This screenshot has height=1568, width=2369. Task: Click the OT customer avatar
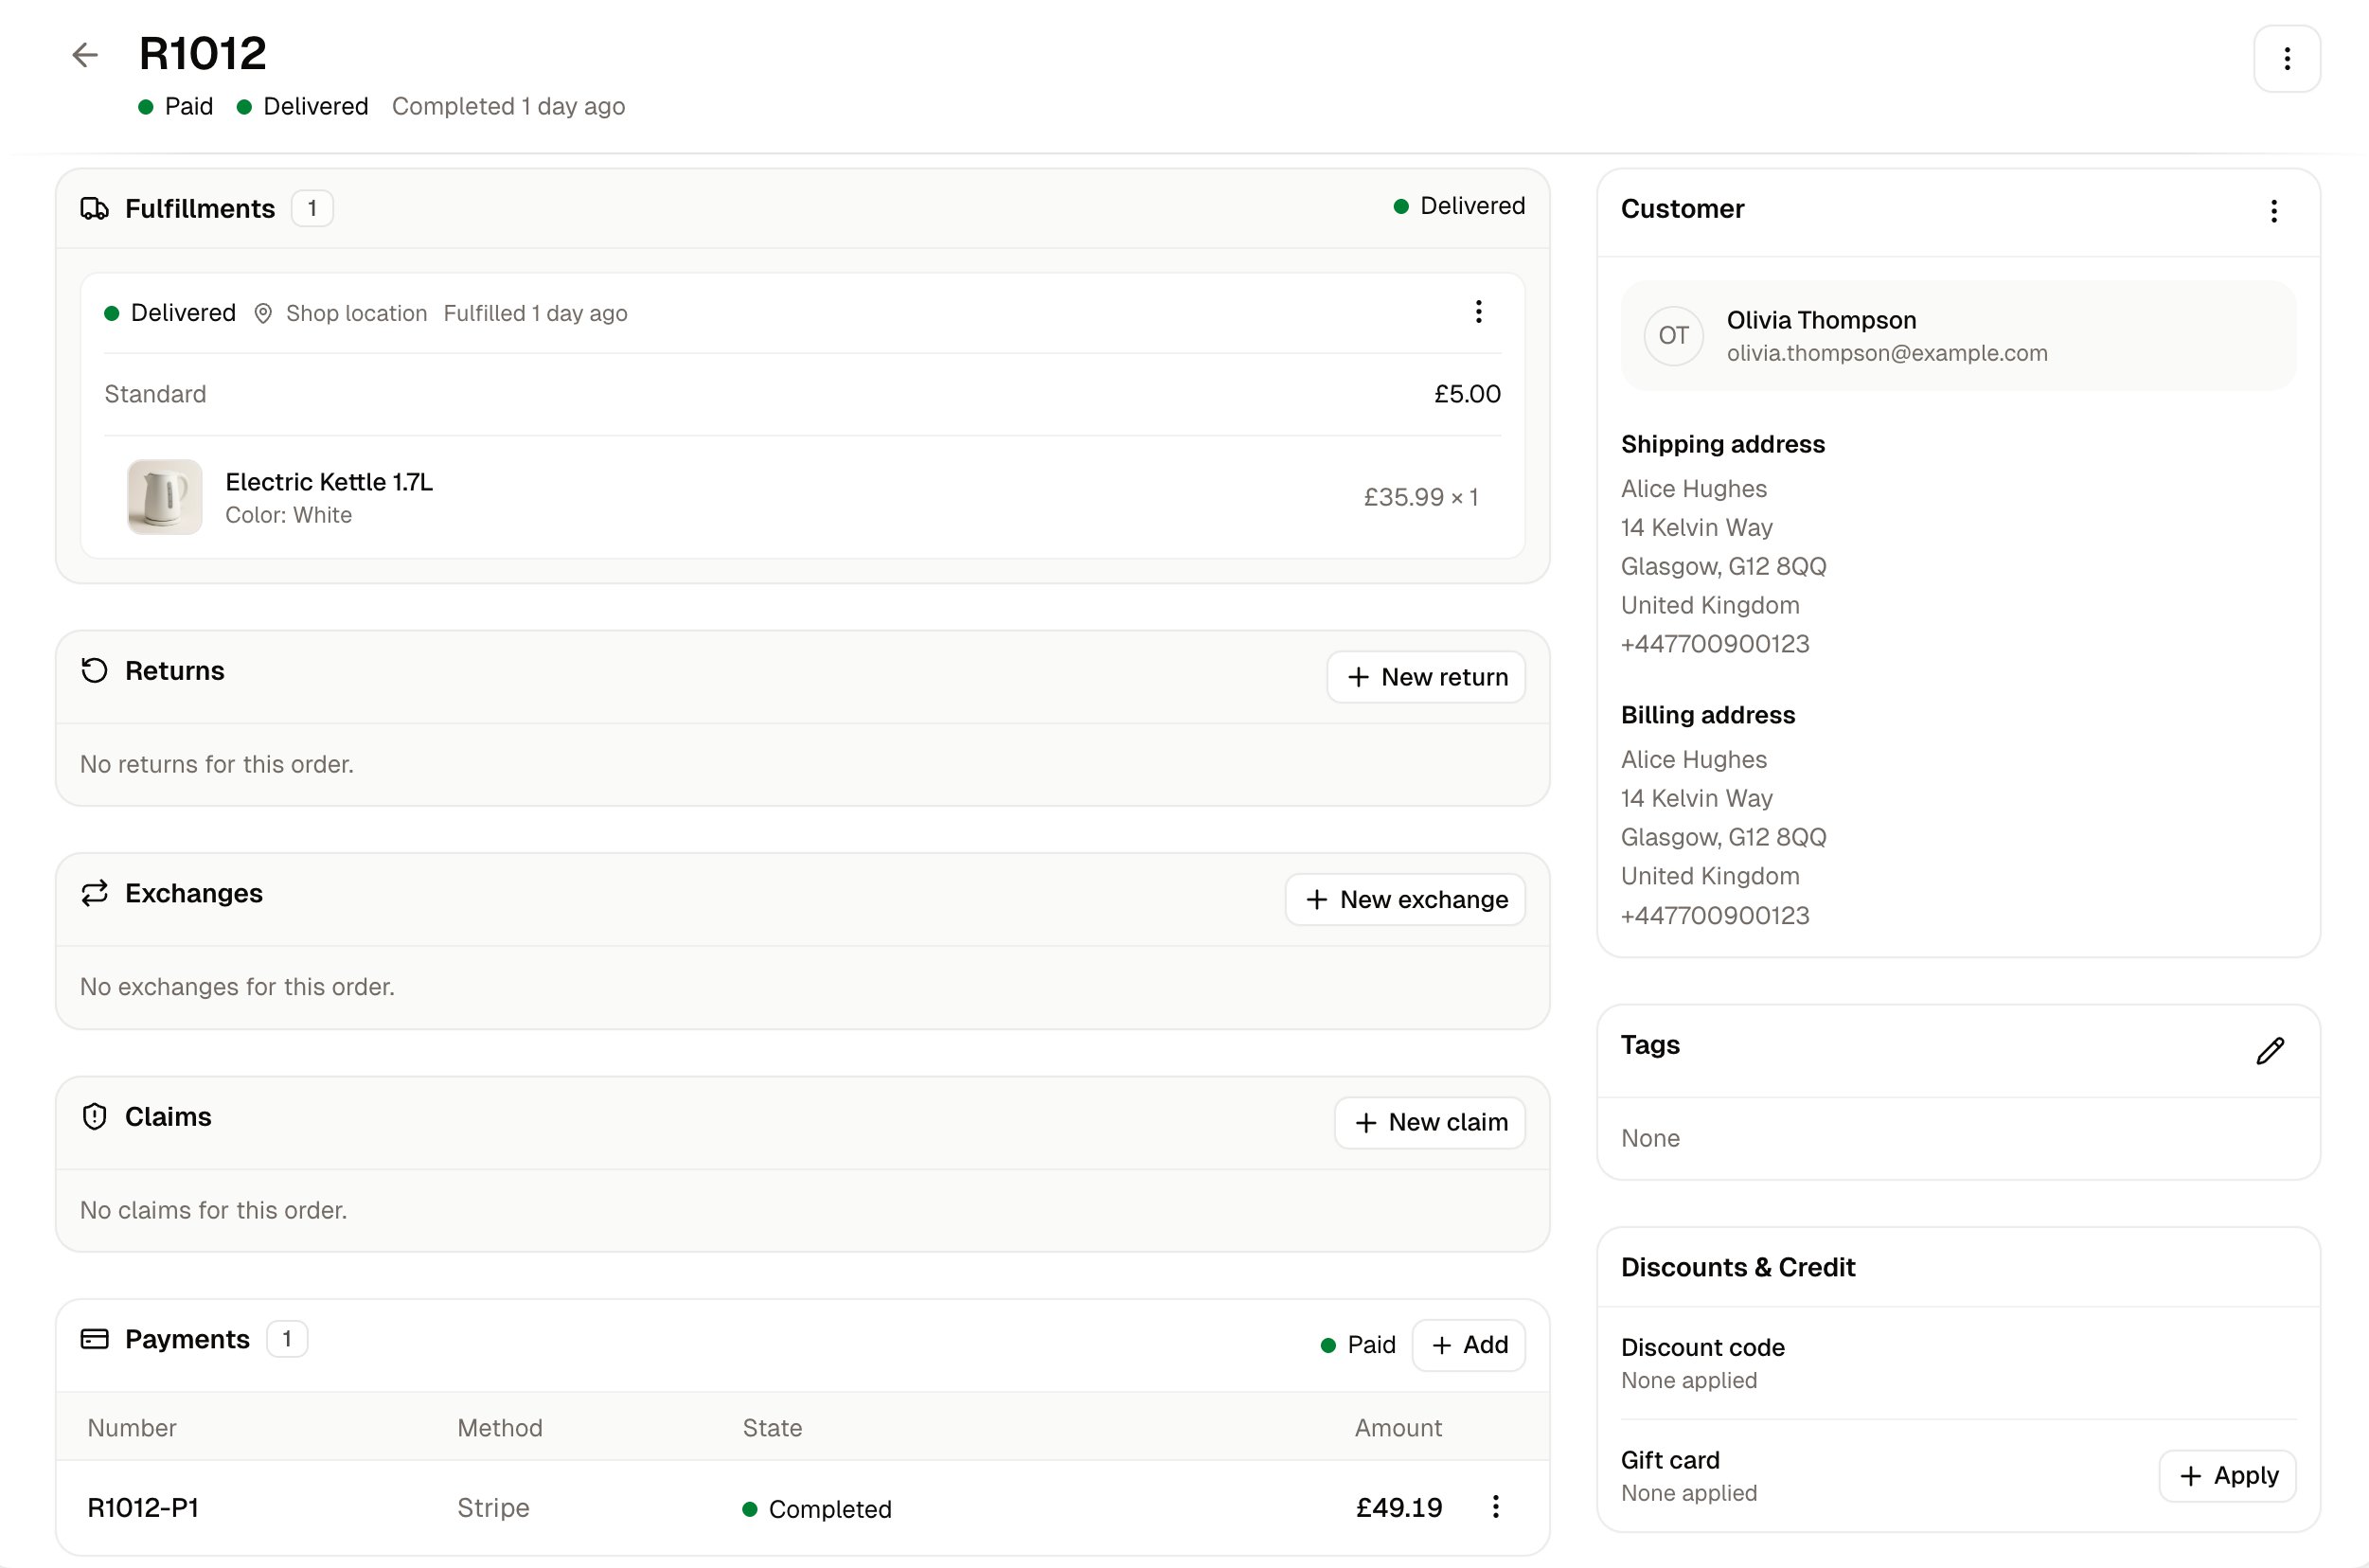click(x=1673, y=336)
